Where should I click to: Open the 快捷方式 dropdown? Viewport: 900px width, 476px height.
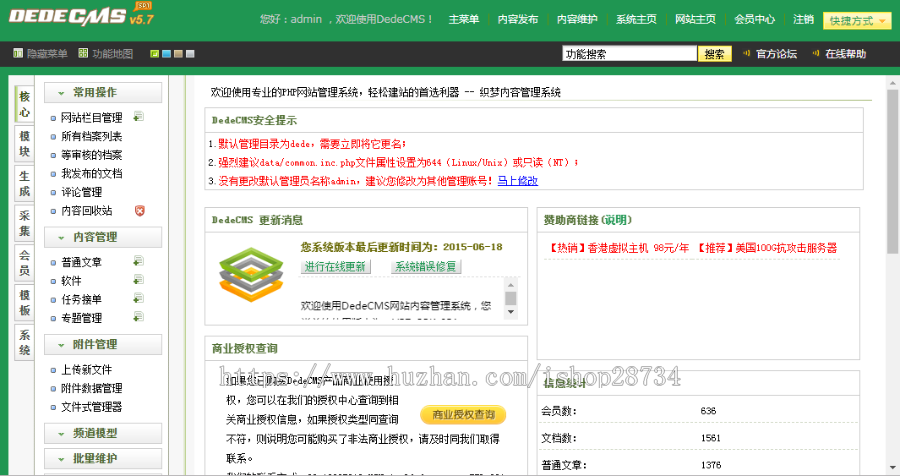(857, 21)
